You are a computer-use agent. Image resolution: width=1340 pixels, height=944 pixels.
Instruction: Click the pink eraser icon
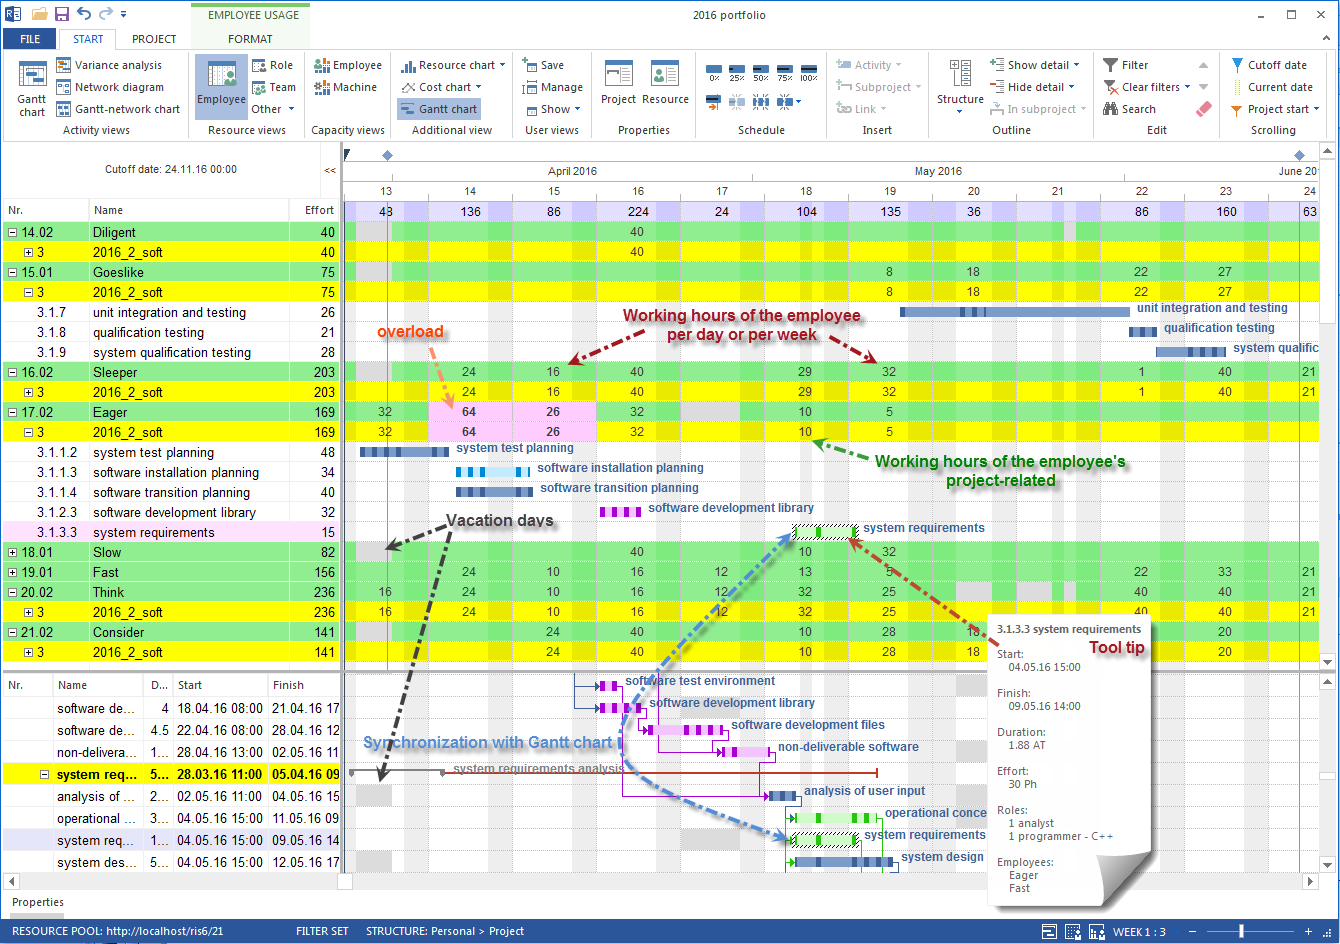click(1204, 109)
